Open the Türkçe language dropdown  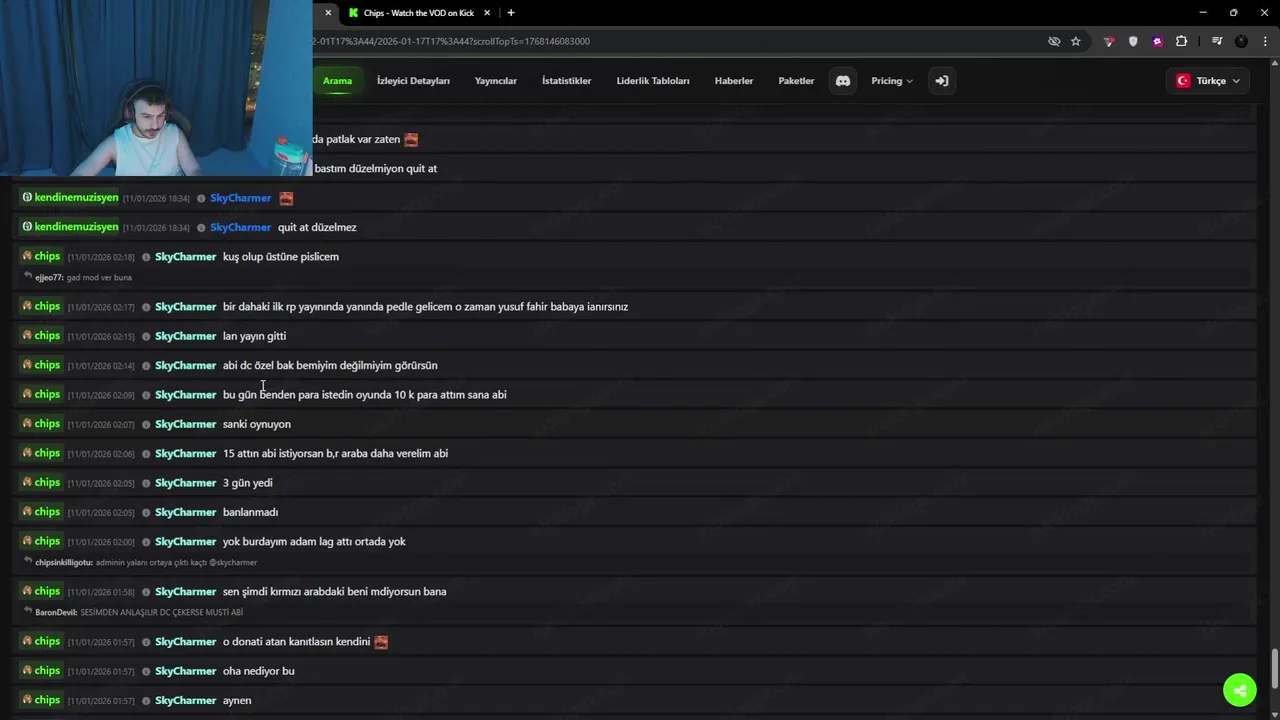click(1208, 81)
